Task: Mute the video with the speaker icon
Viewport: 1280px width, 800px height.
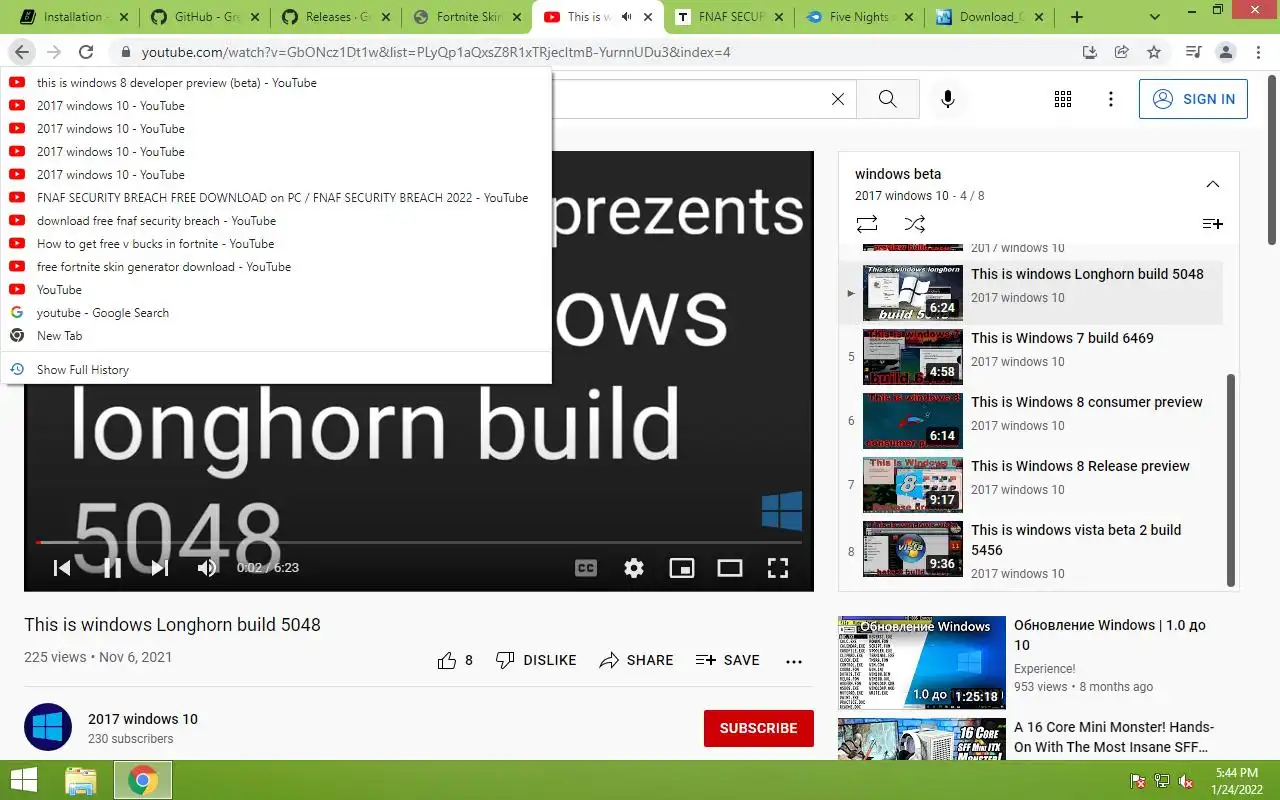Action: [x=207, y=568]
